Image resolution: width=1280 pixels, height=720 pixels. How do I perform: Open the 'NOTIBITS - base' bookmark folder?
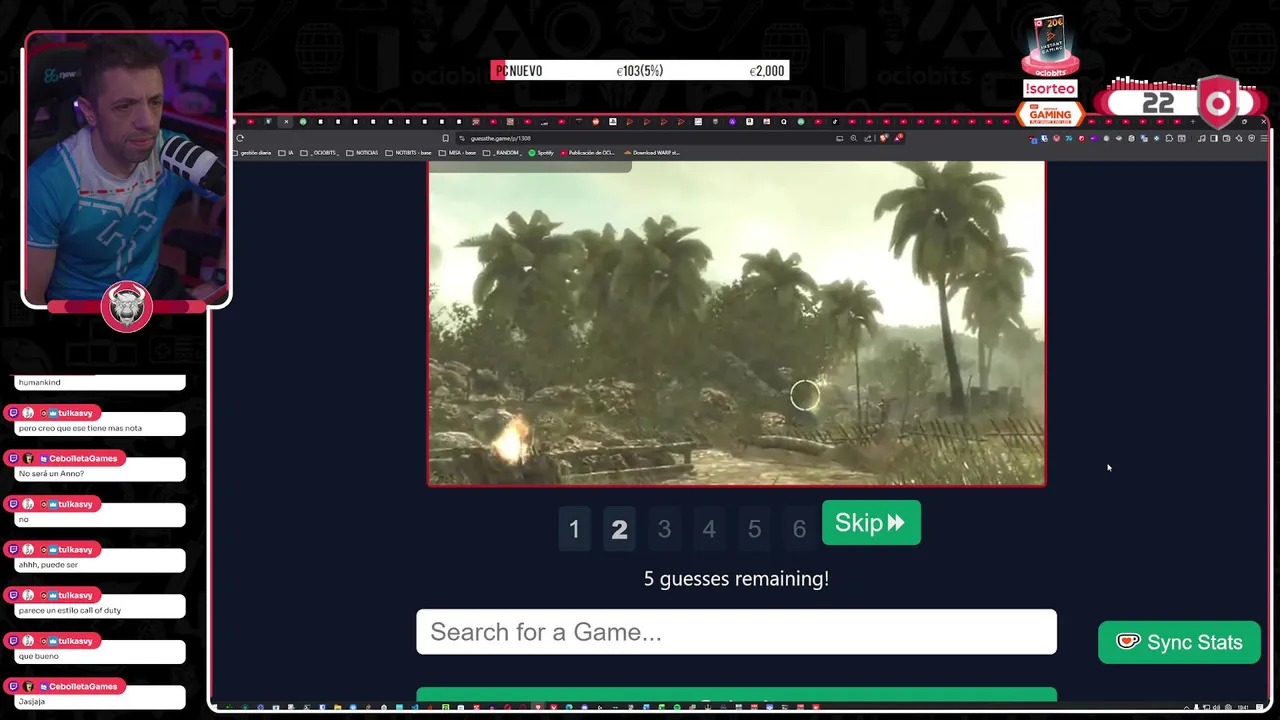tap(408, 153)
